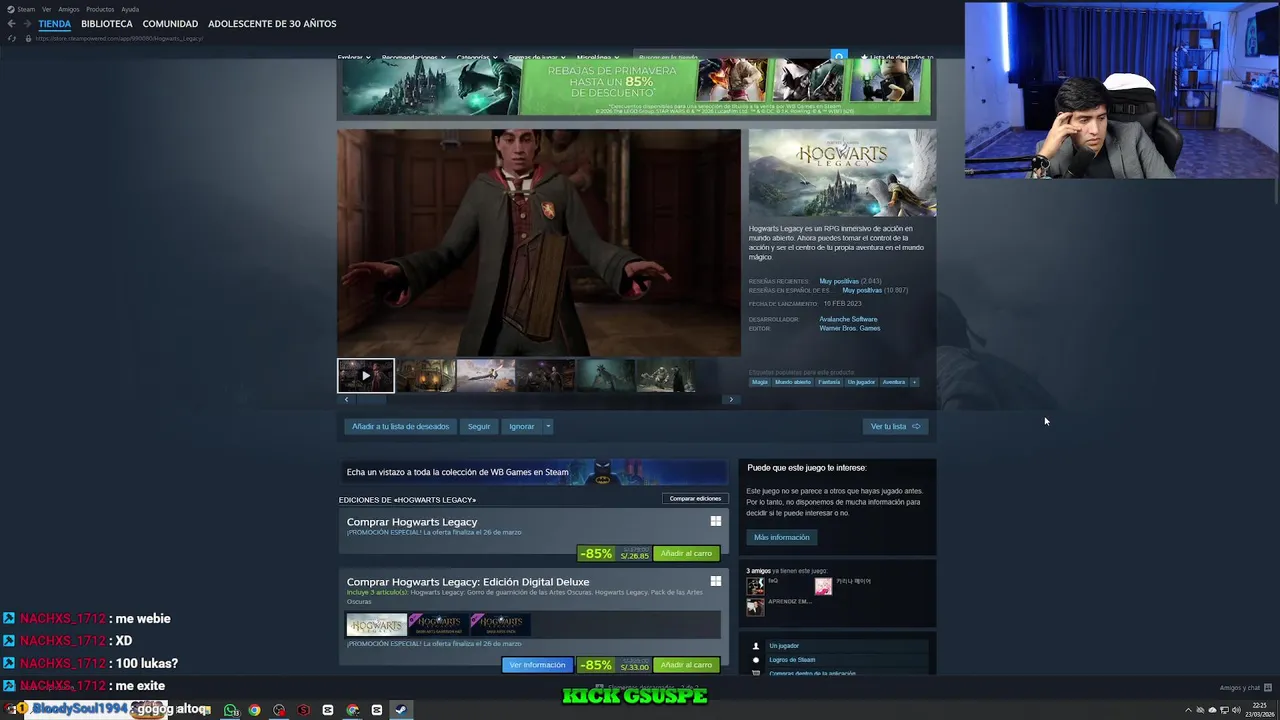Select the fifth screenshot thumbnail

tap(606, 375)
